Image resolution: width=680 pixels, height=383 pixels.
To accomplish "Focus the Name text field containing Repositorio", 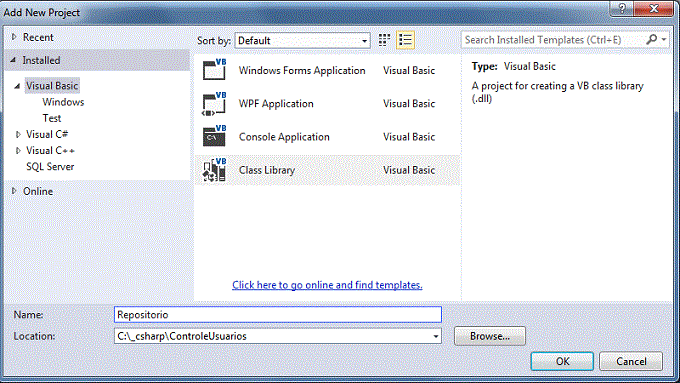I will [278, 314].
